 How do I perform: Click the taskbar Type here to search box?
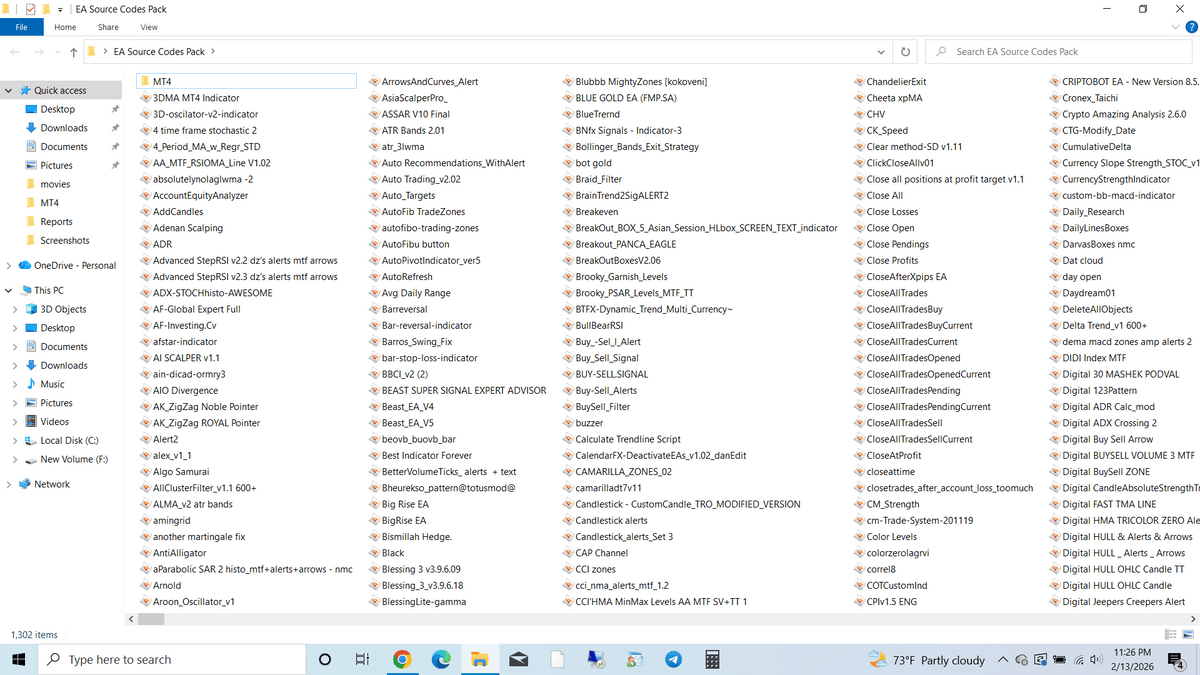coord(171,660)
